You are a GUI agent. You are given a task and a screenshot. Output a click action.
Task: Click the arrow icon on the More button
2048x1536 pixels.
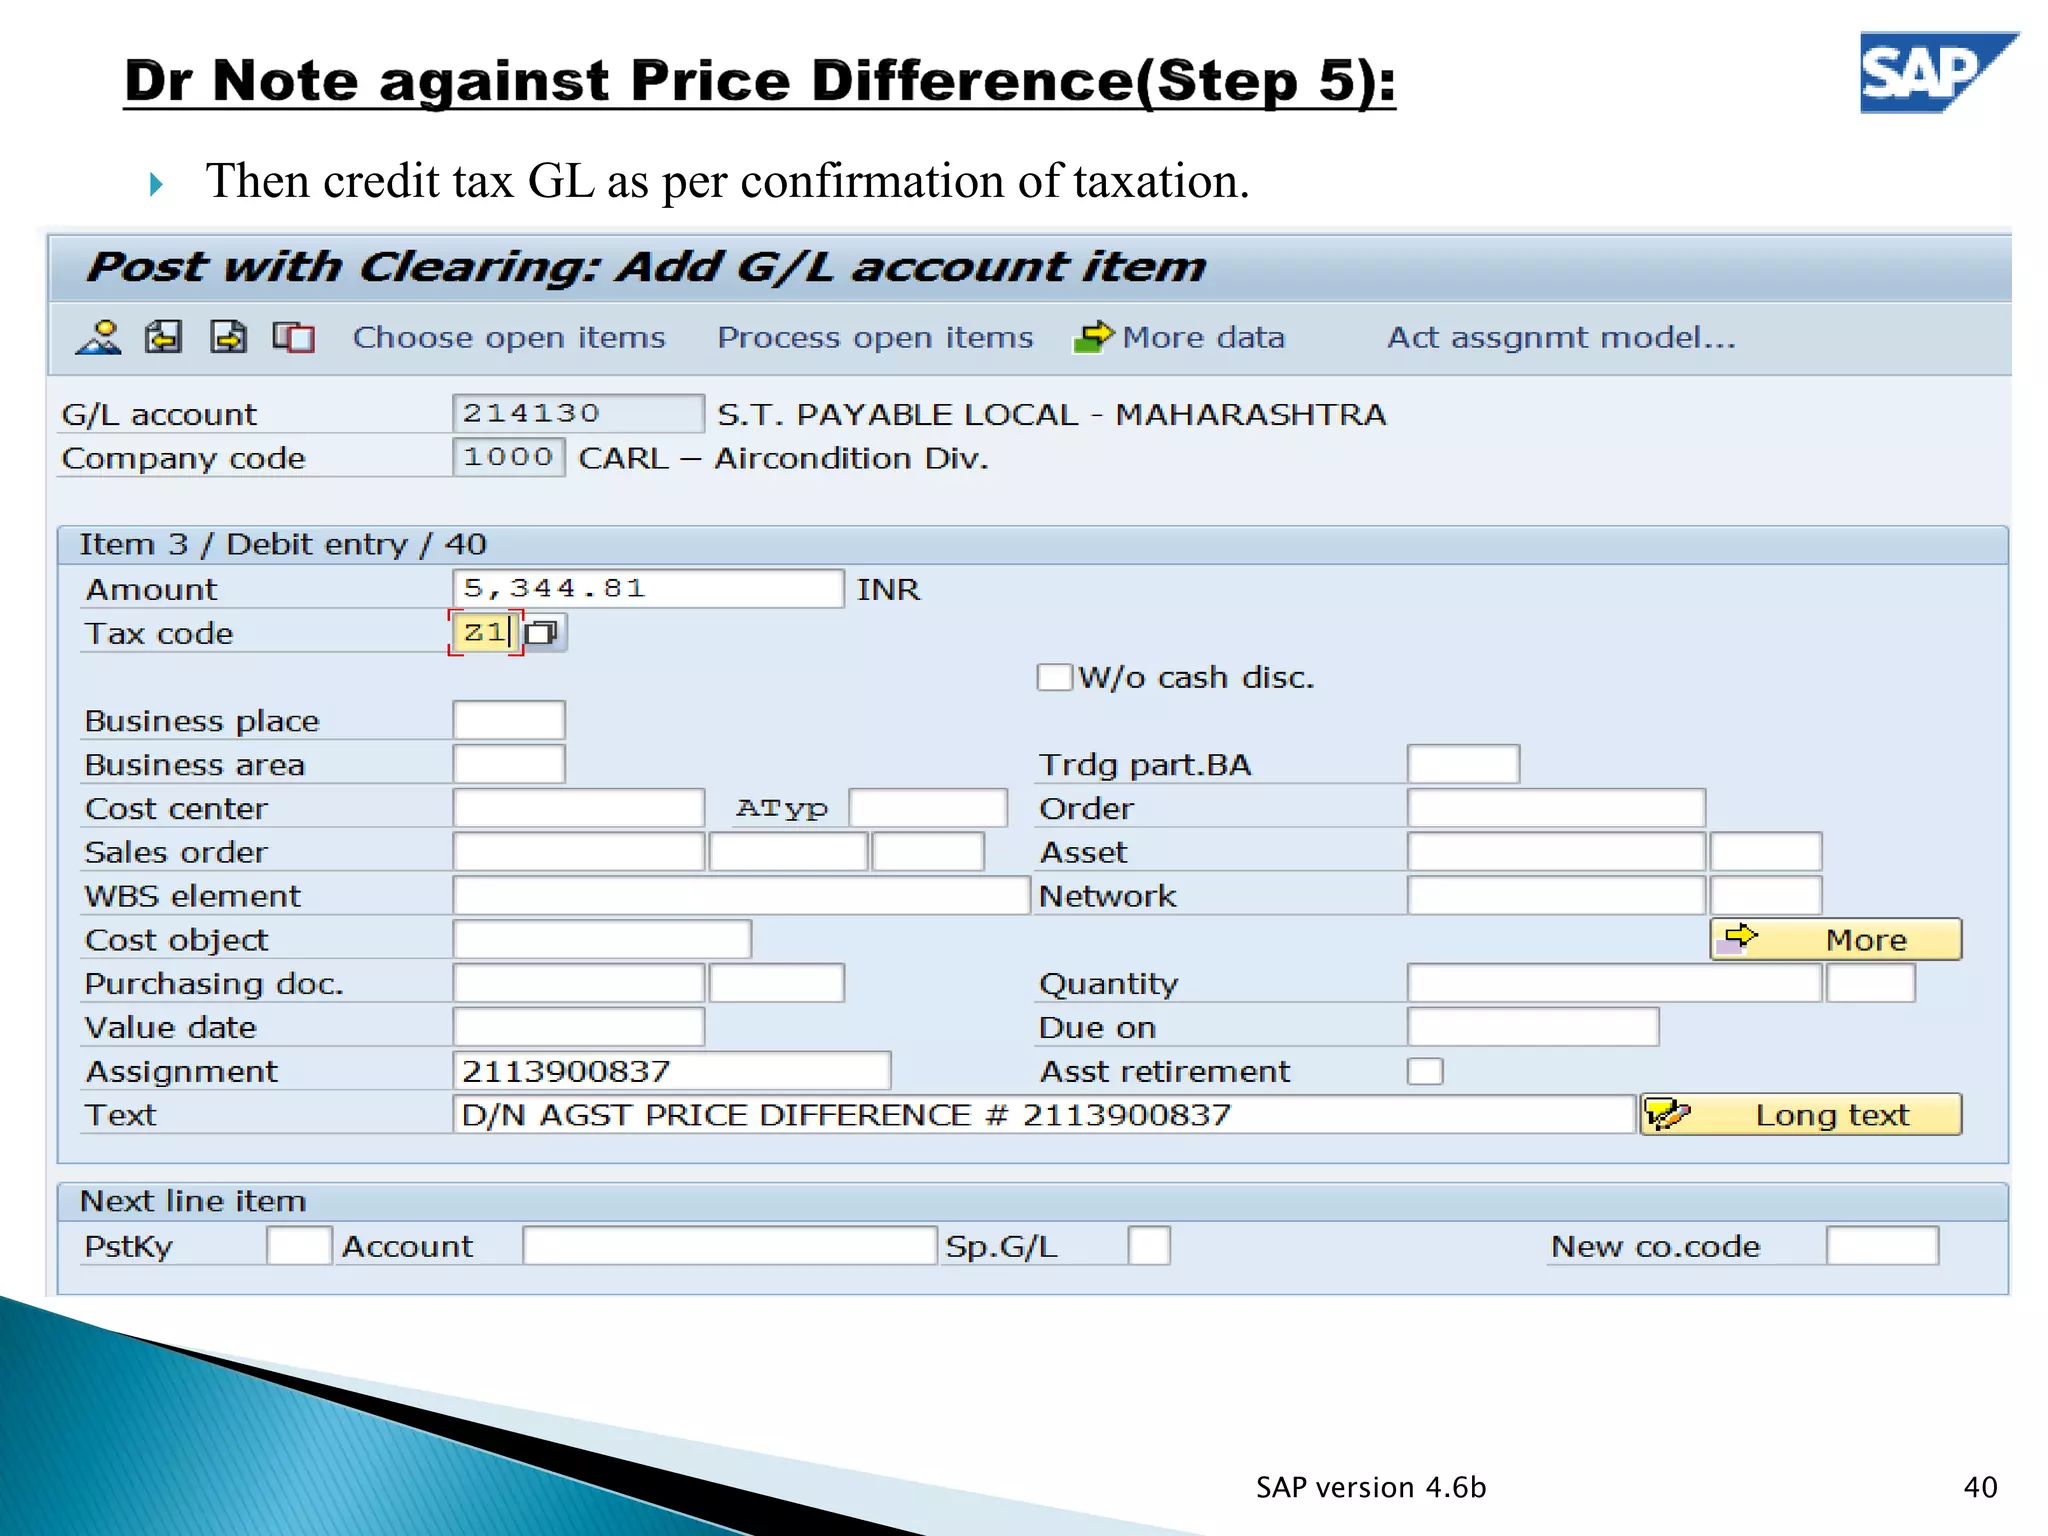tap(1738, 939)
